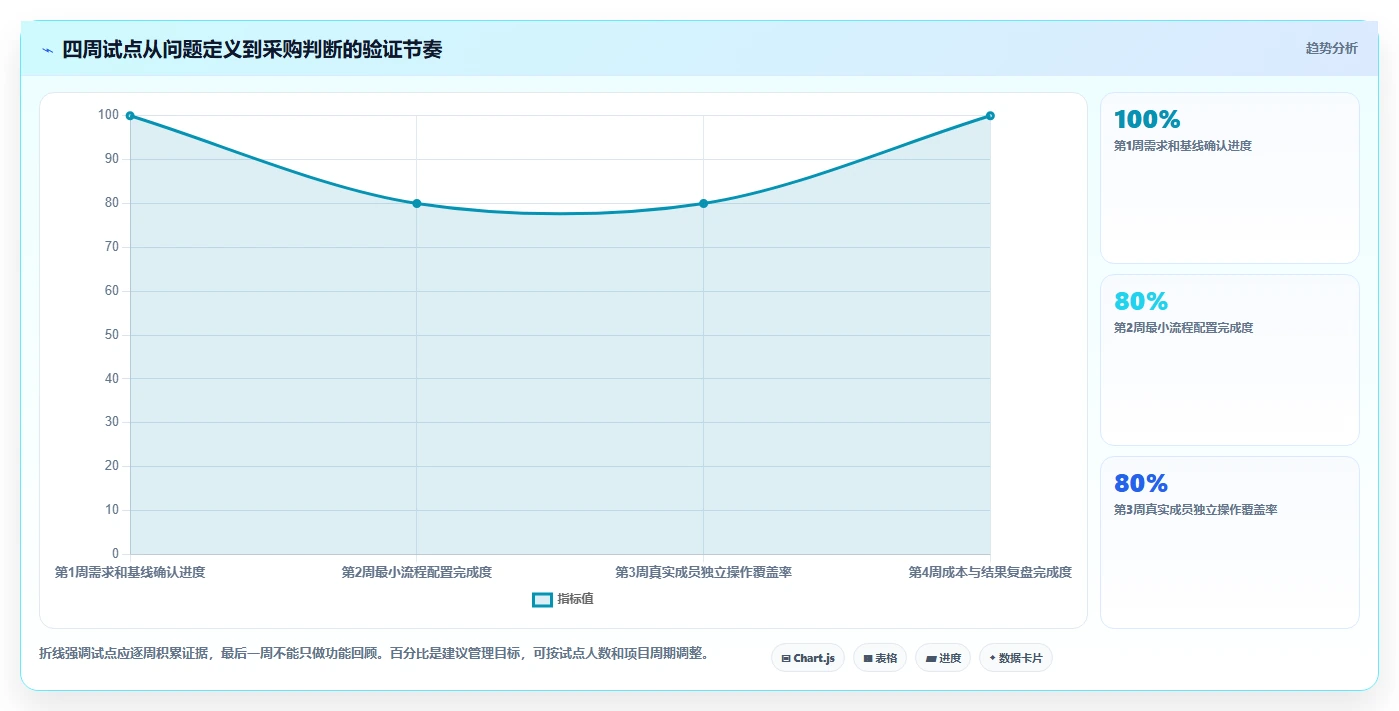1399x711 pixels.
Task: Click the chart title 四周试点从问题定义到采购判断的验证节奏
Action: (252, 49)
